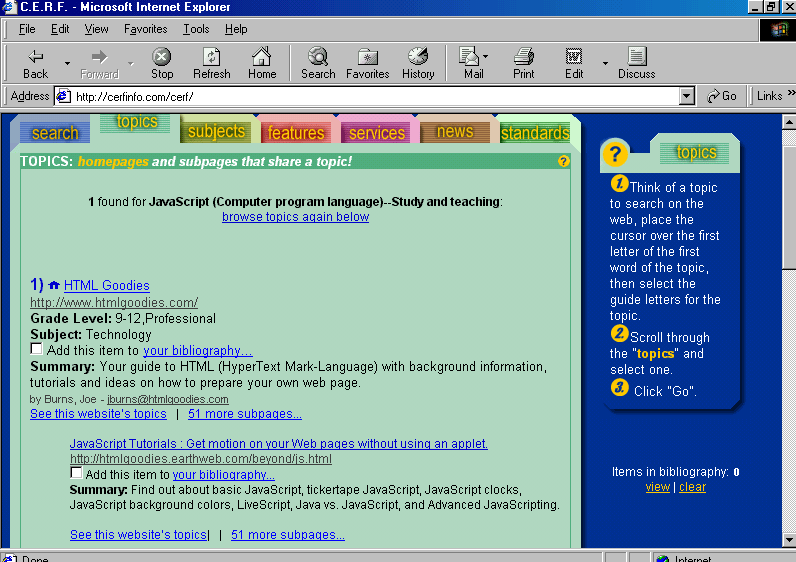This screenshot has width=796, height=562.
Task: Go to the Home page
Action: tap(262, 63)
